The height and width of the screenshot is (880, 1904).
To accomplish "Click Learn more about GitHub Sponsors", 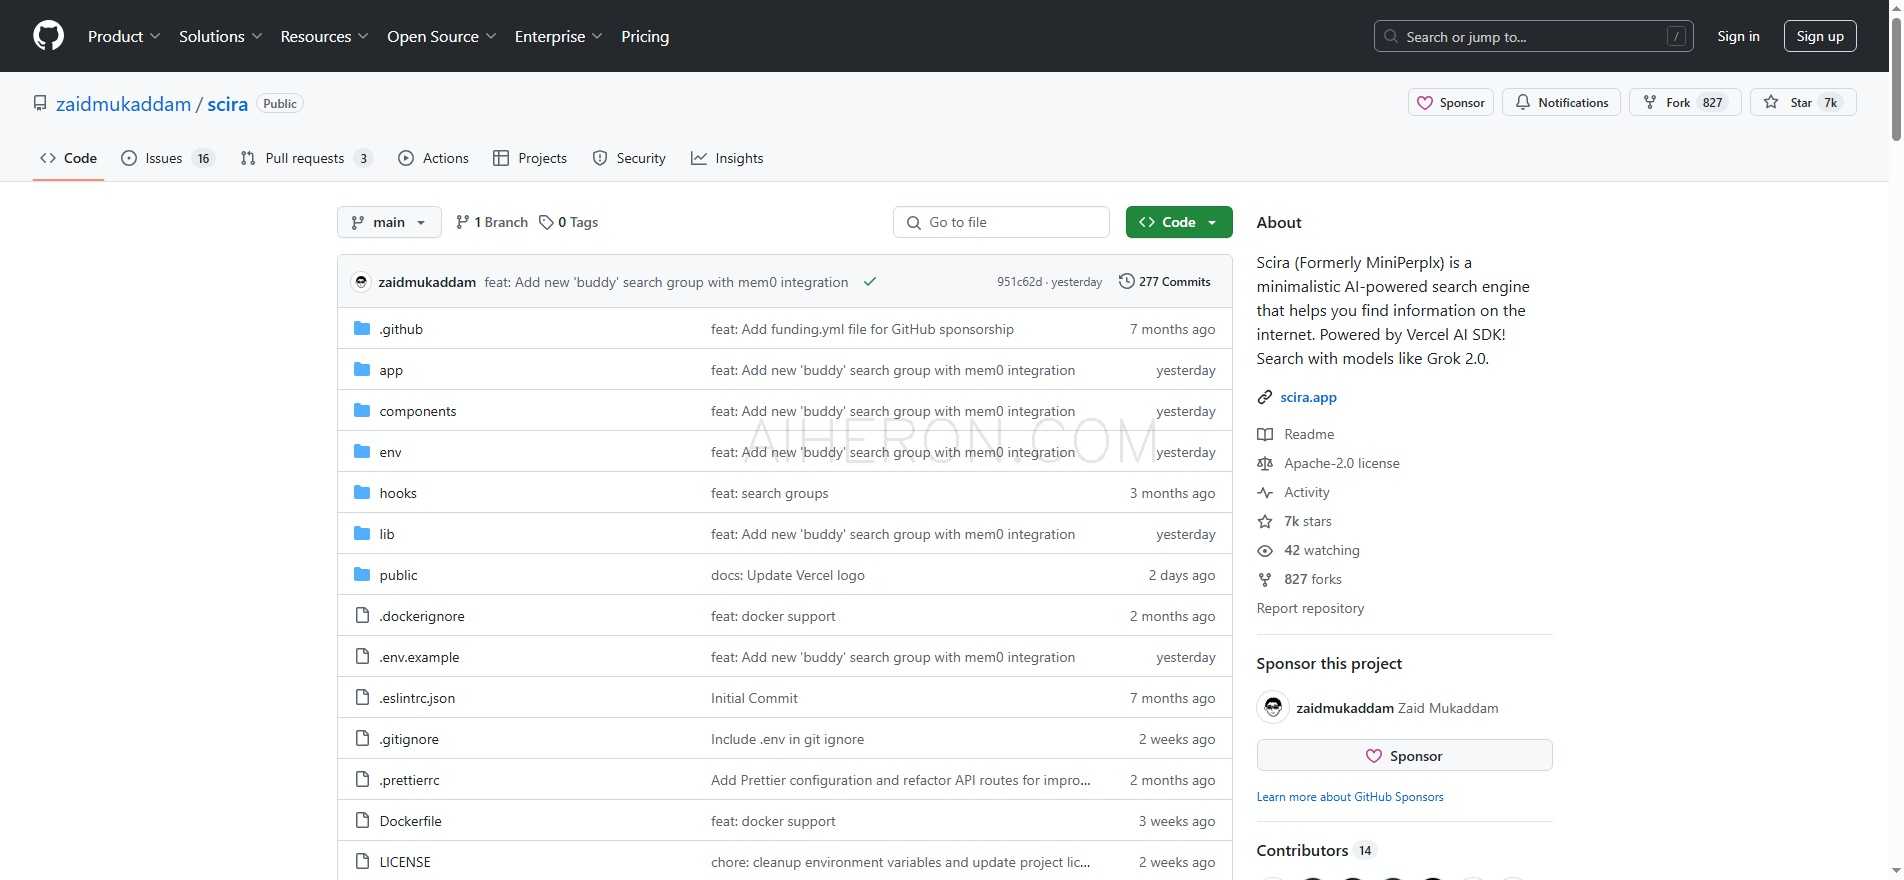I will pyautogui.click(x=1350, y=797).
